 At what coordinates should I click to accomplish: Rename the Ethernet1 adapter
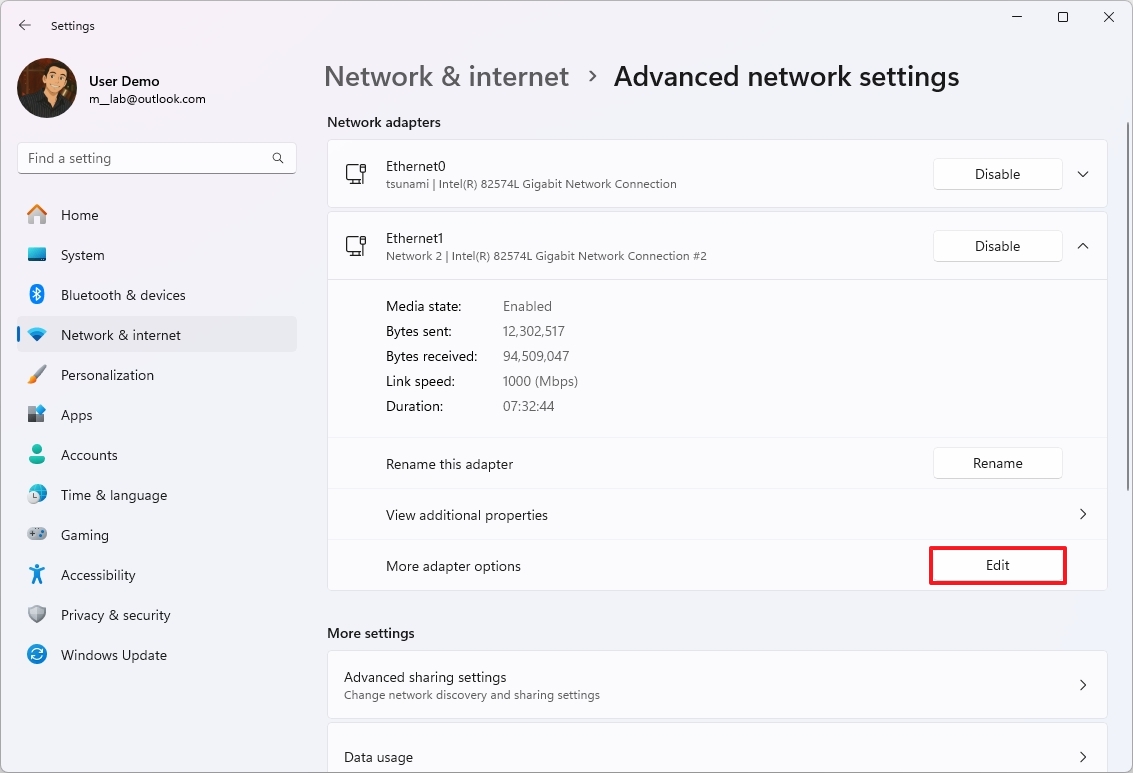(x=997, y=463)
